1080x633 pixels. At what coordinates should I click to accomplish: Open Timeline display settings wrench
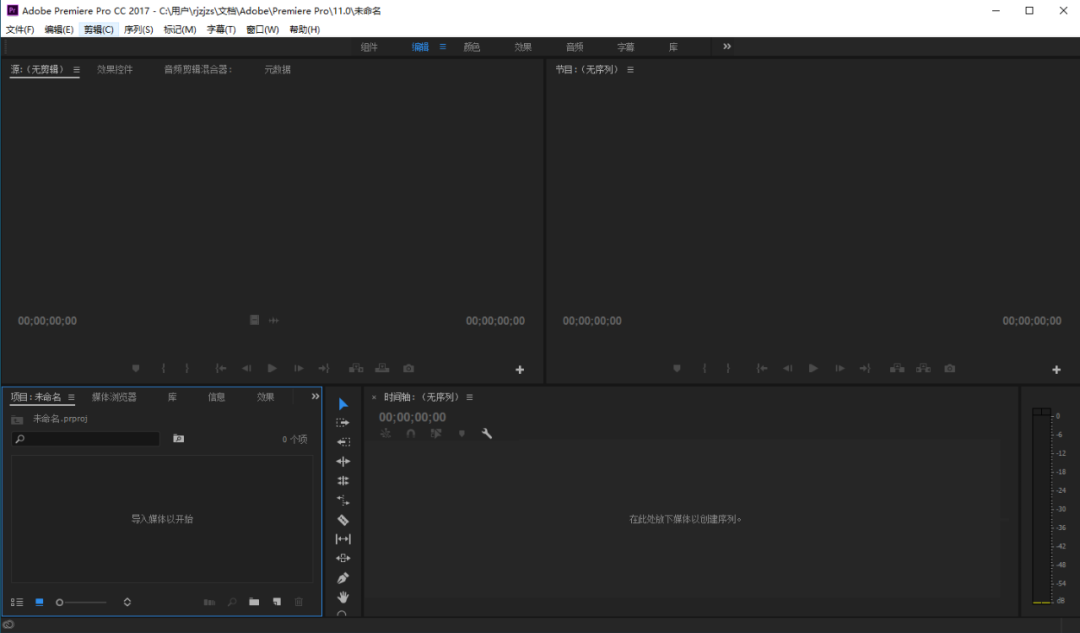[x=487, y=433]
